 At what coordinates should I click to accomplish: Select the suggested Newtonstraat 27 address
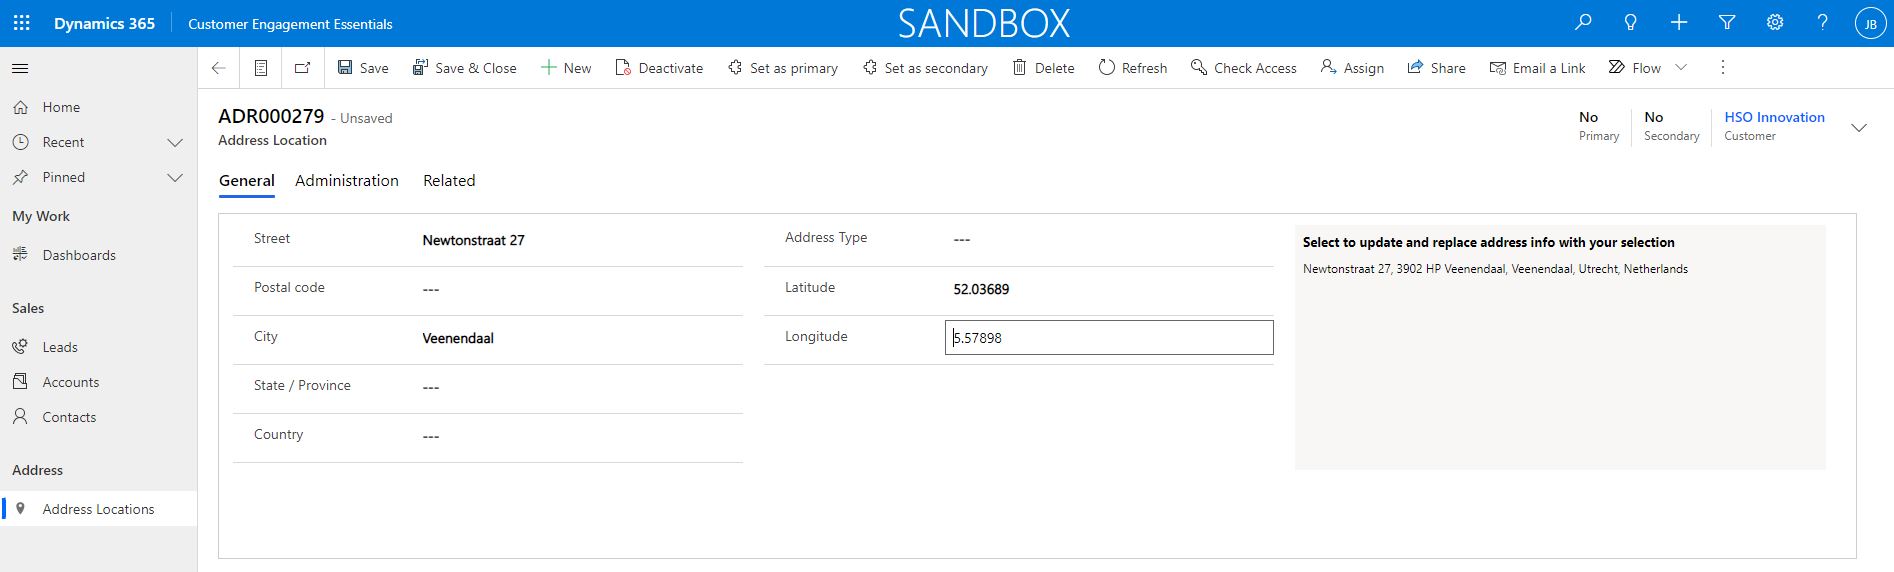pyautogui.click(x=1494, y=269)
